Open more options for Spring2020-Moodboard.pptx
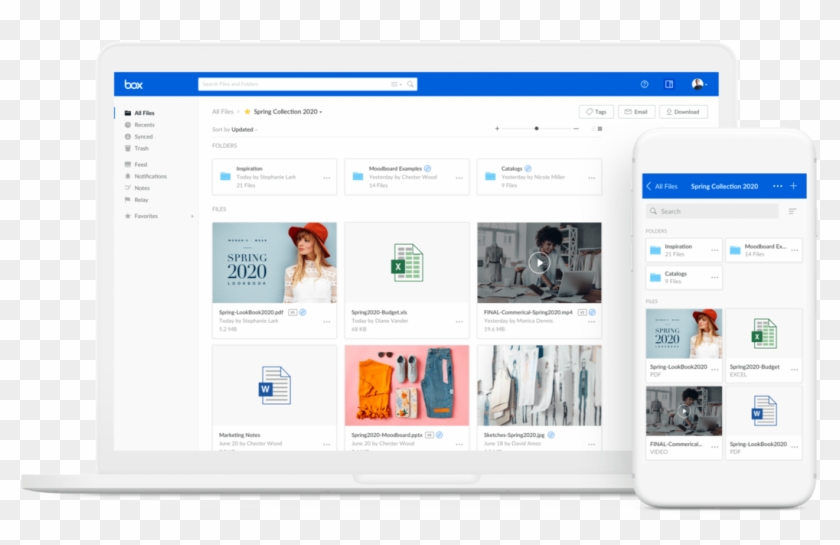This screenshot has height=545, width=840. (459, 444)
